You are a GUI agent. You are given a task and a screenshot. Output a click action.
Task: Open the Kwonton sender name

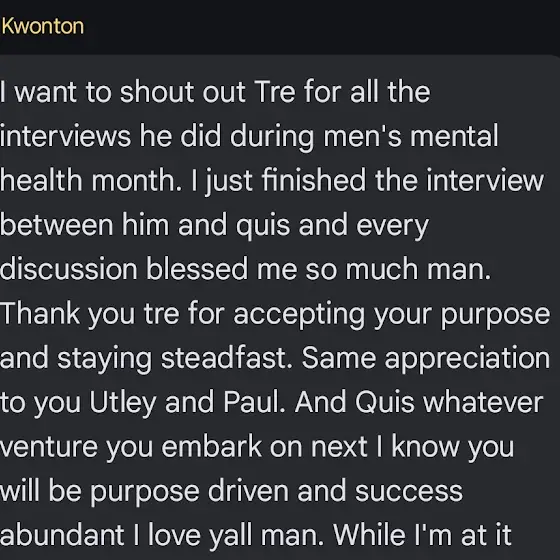[x=43, y=26]
